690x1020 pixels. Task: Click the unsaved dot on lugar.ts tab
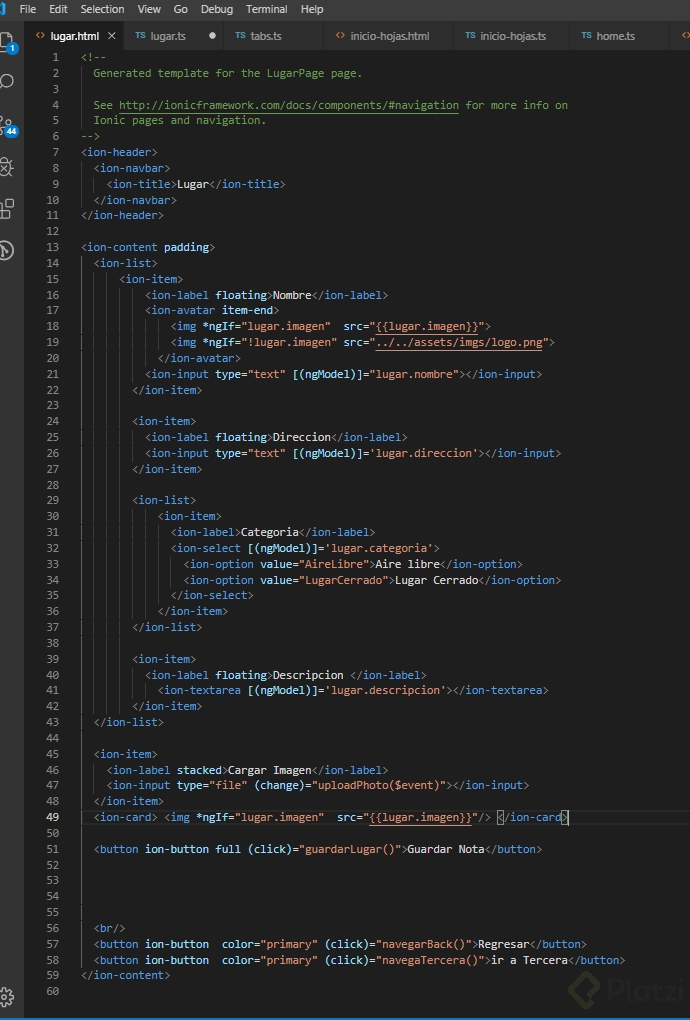[x=212, y=36]
